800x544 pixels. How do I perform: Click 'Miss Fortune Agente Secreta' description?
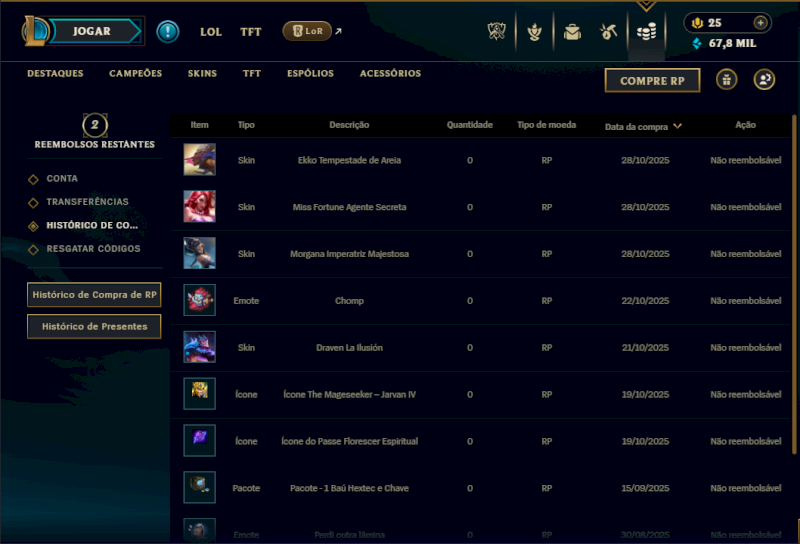point(349,207)
